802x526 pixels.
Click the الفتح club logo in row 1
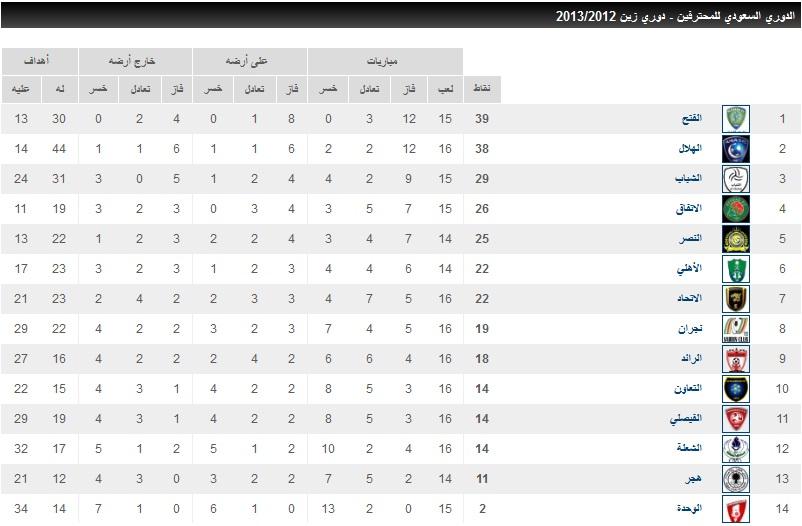click(736, 119)
